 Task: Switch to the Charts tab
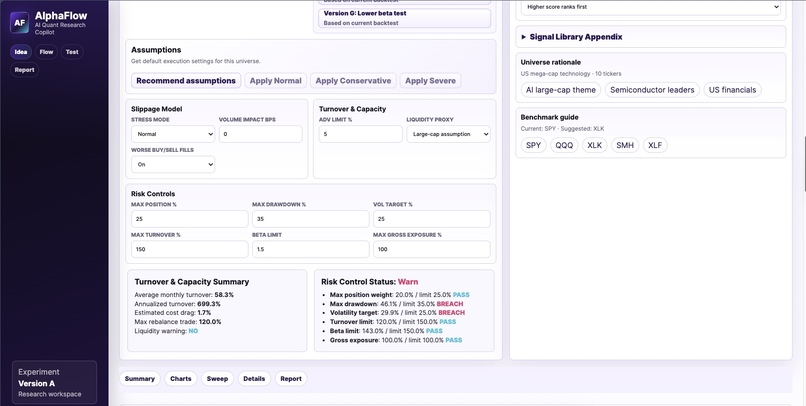coord(181,379)
